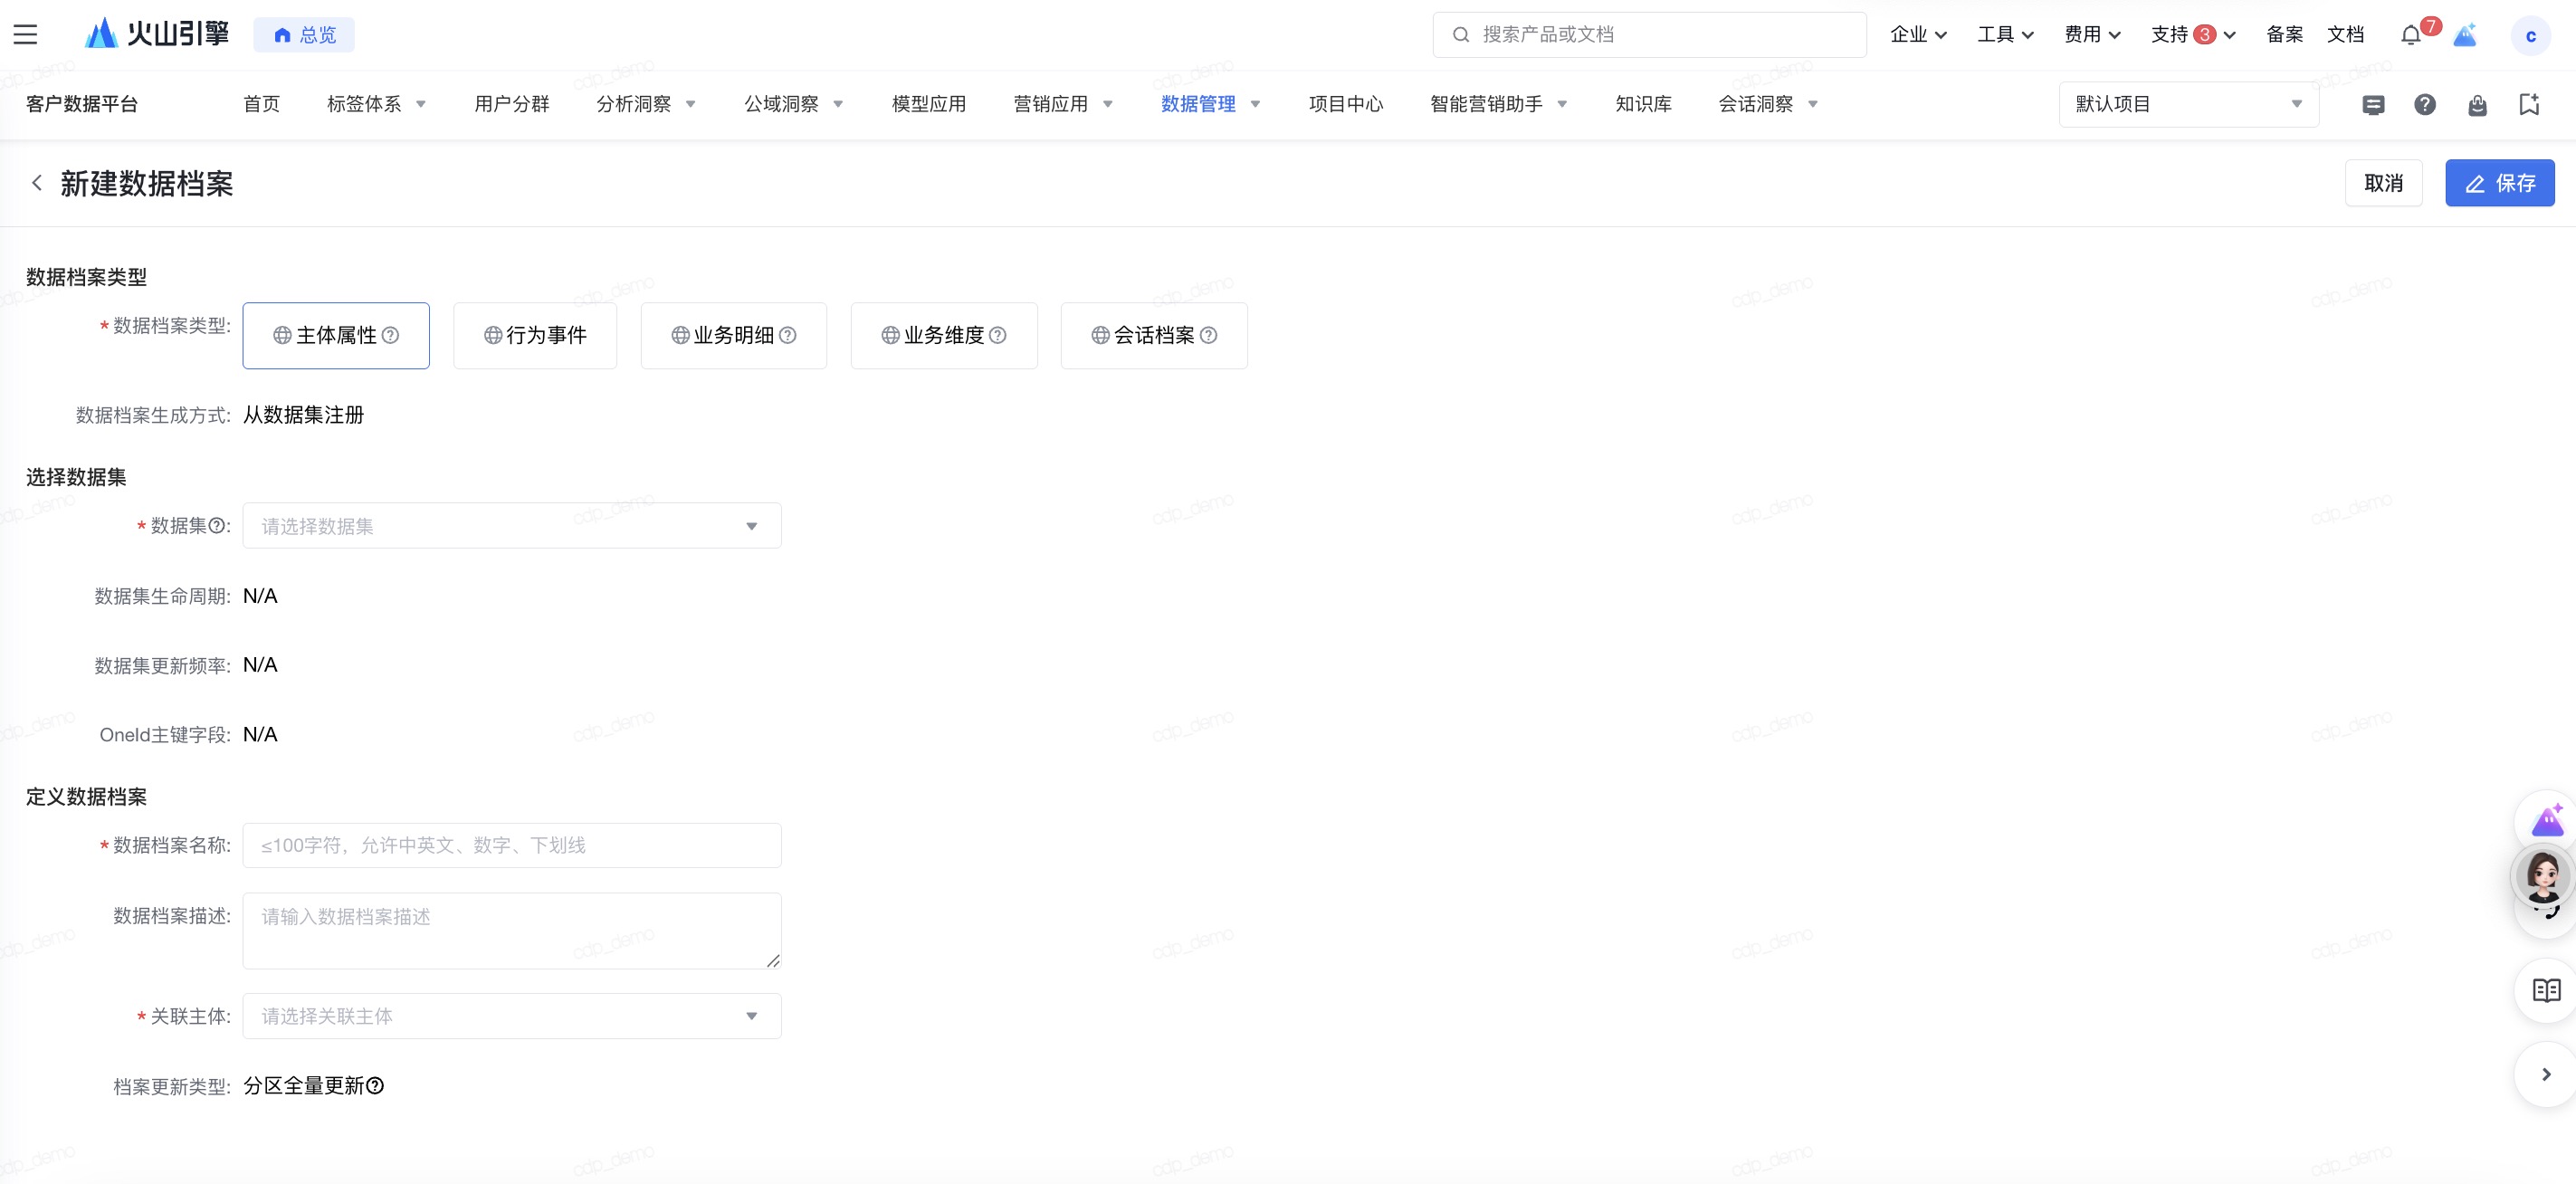Open the help question mark icon
Image resolution: width=2576 pixels, height=1184 pixels.
click(2424, 104)
